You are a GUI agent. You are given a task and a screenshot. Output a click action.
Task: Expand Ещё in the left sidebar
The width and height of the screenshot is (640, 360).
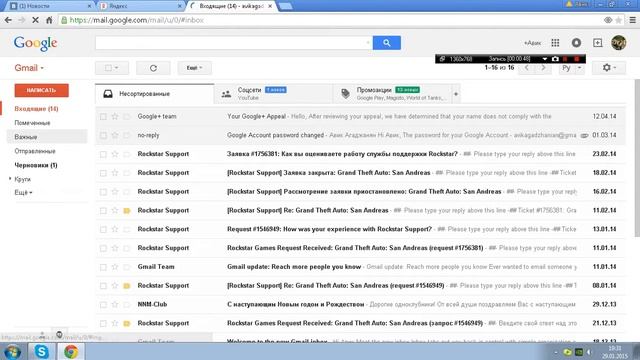[x=23, y=193]
